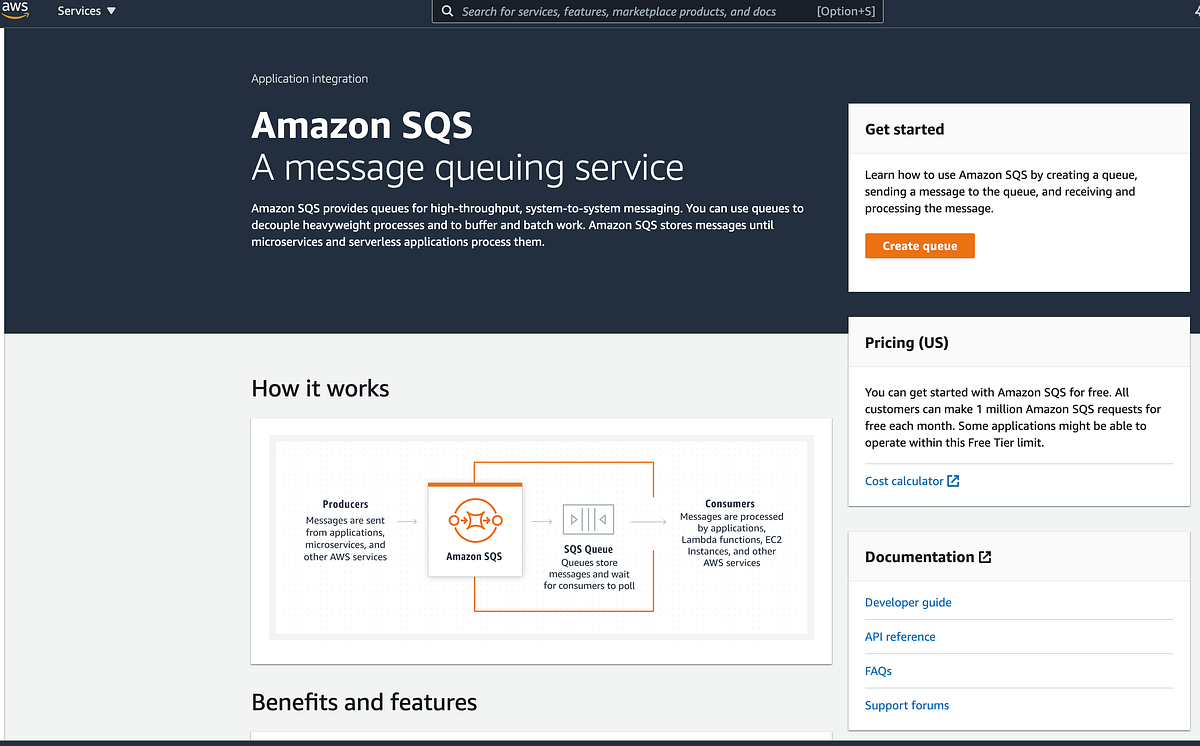
Task: Click the AWS logo in the navigation bar
Action: (15, 11)
